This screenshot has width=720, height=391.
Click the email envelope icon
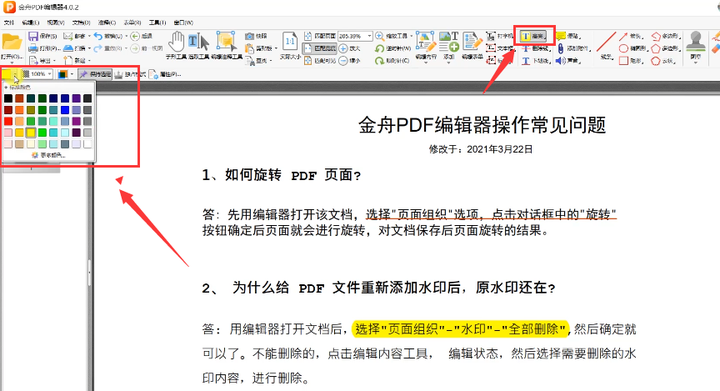(68, 36)
